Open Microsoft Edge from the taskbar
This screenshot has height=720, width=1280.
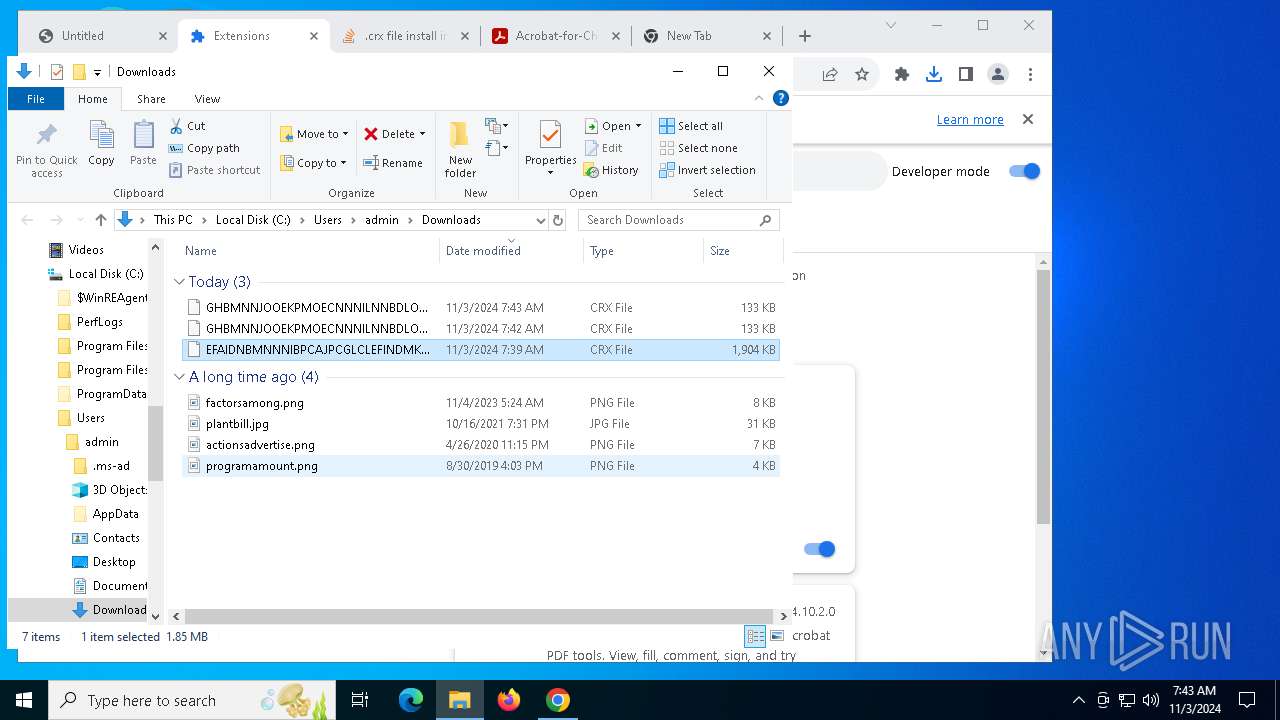pyautogui.click(x=411, y=700)
